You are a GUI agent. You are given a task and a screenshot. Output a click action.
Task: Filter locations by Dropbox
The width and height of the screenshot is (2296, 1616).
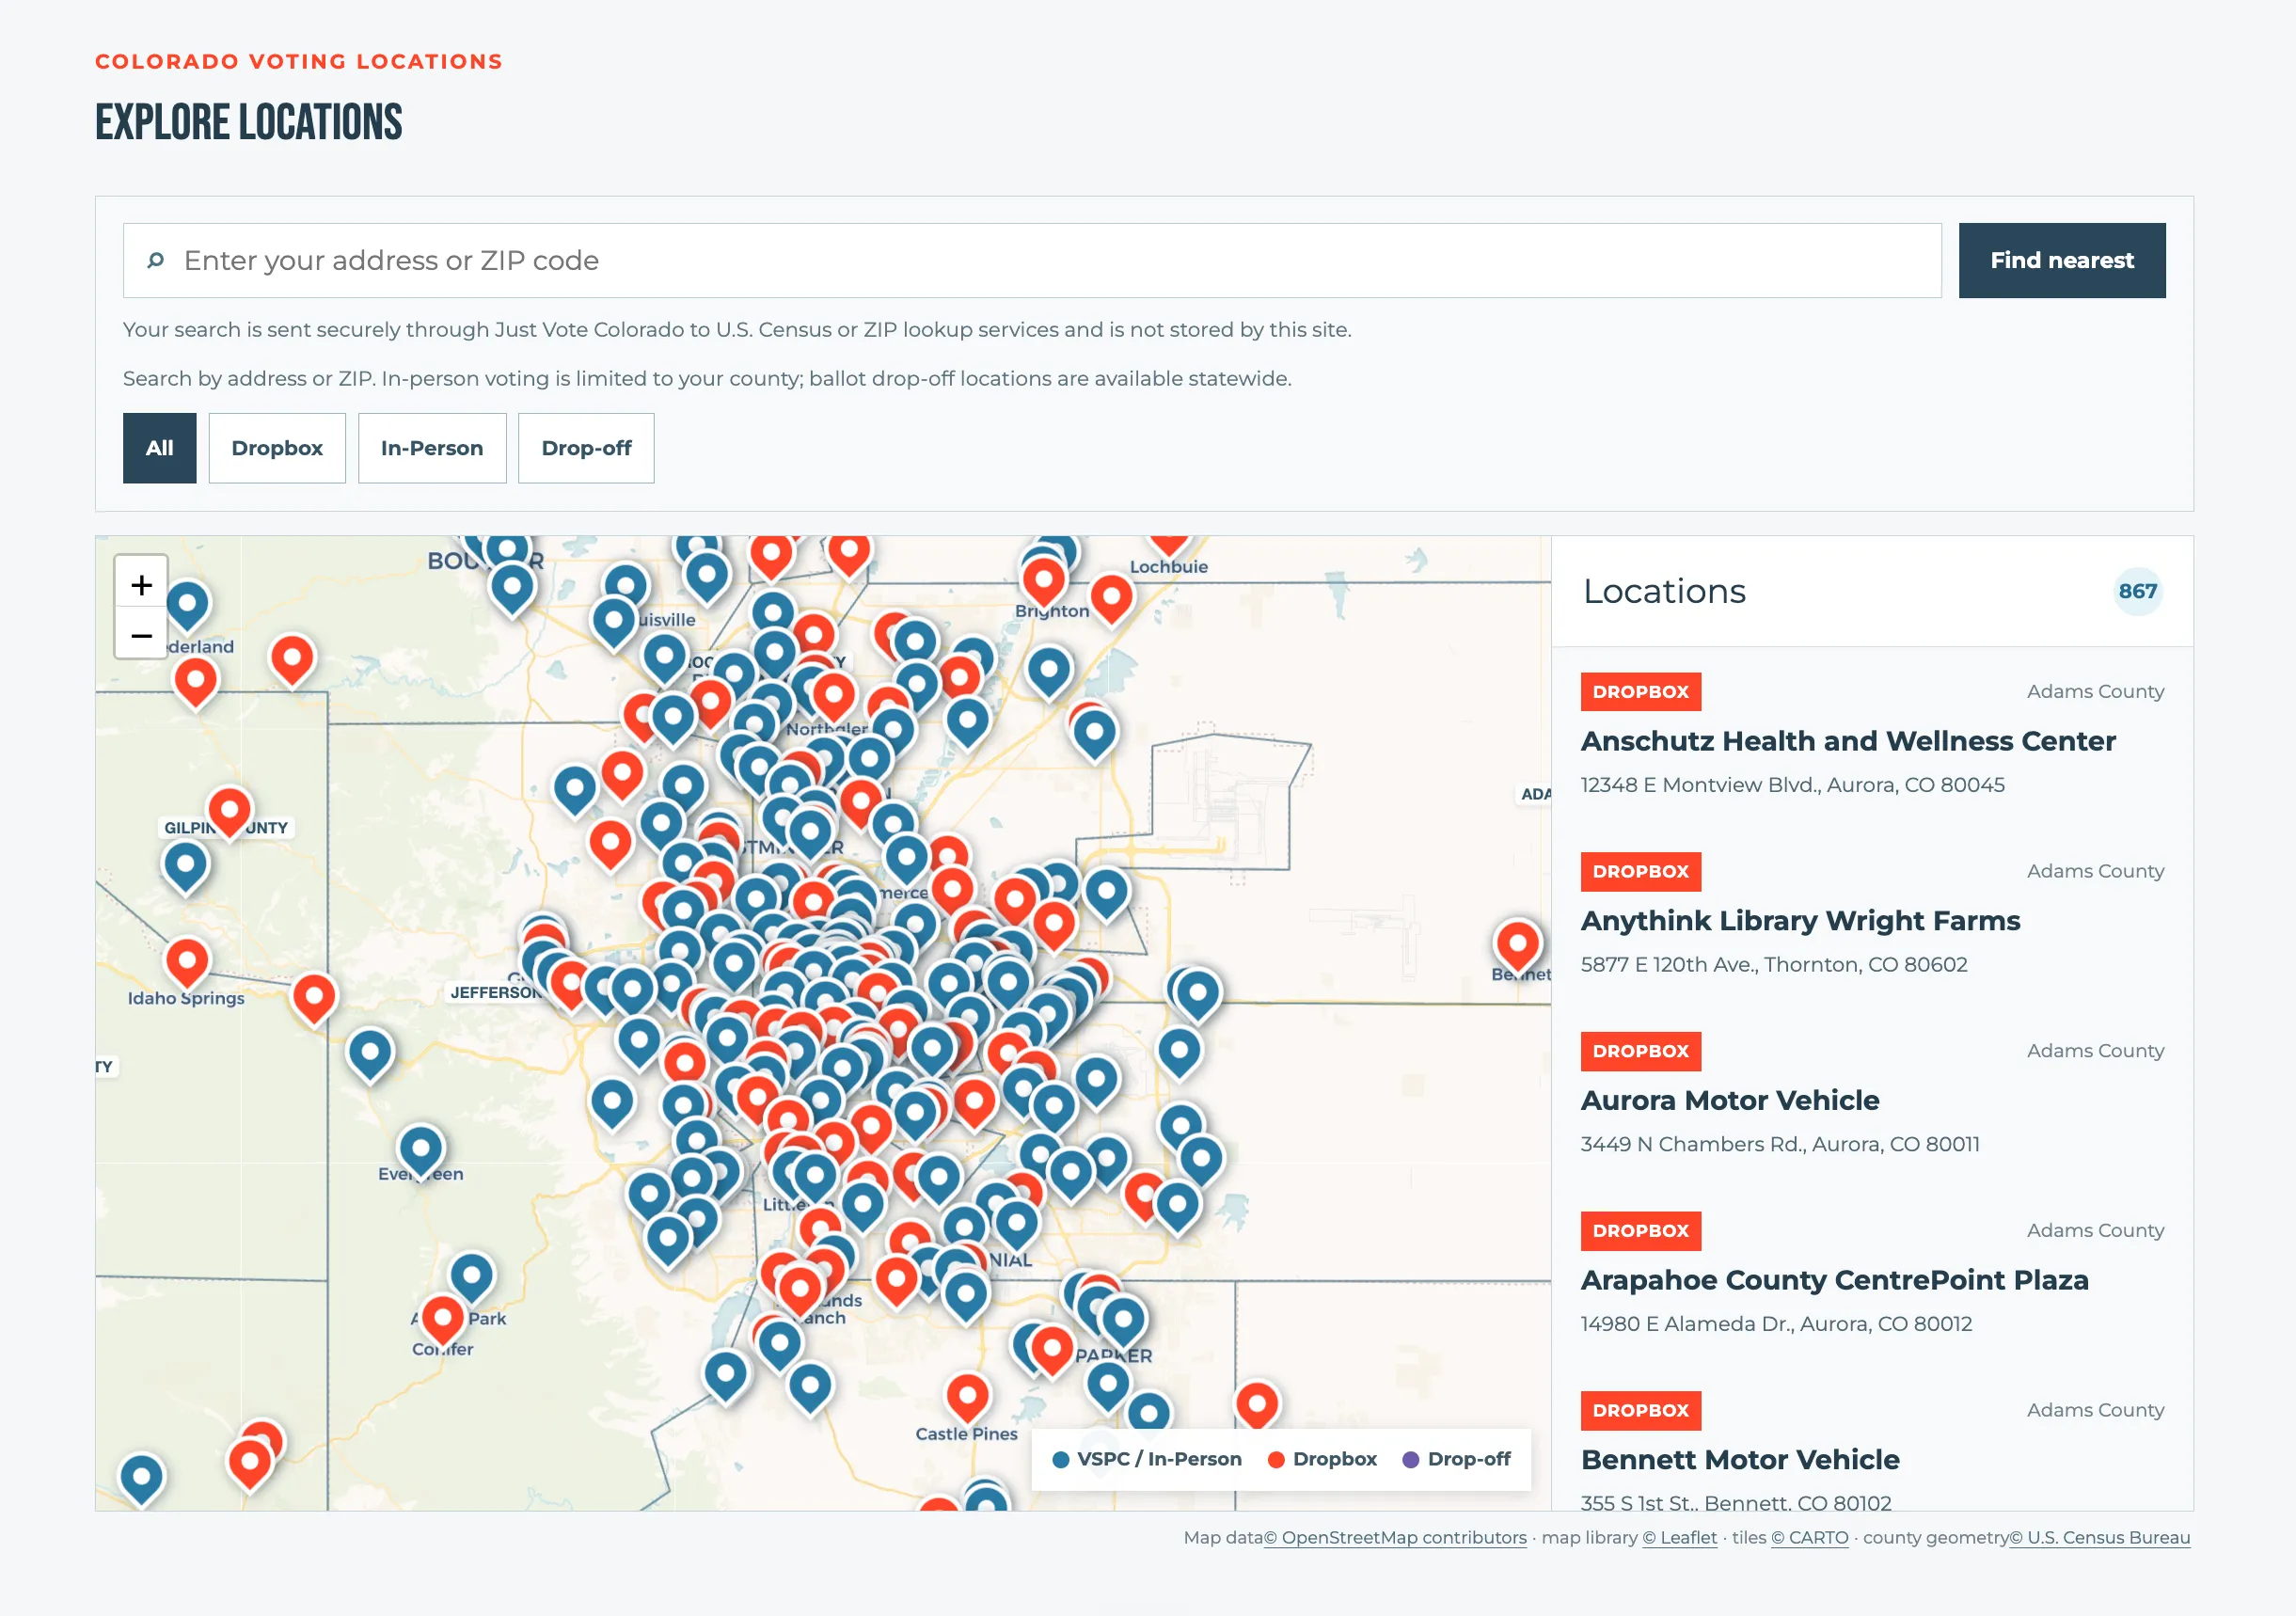click(x=277, y=448)
